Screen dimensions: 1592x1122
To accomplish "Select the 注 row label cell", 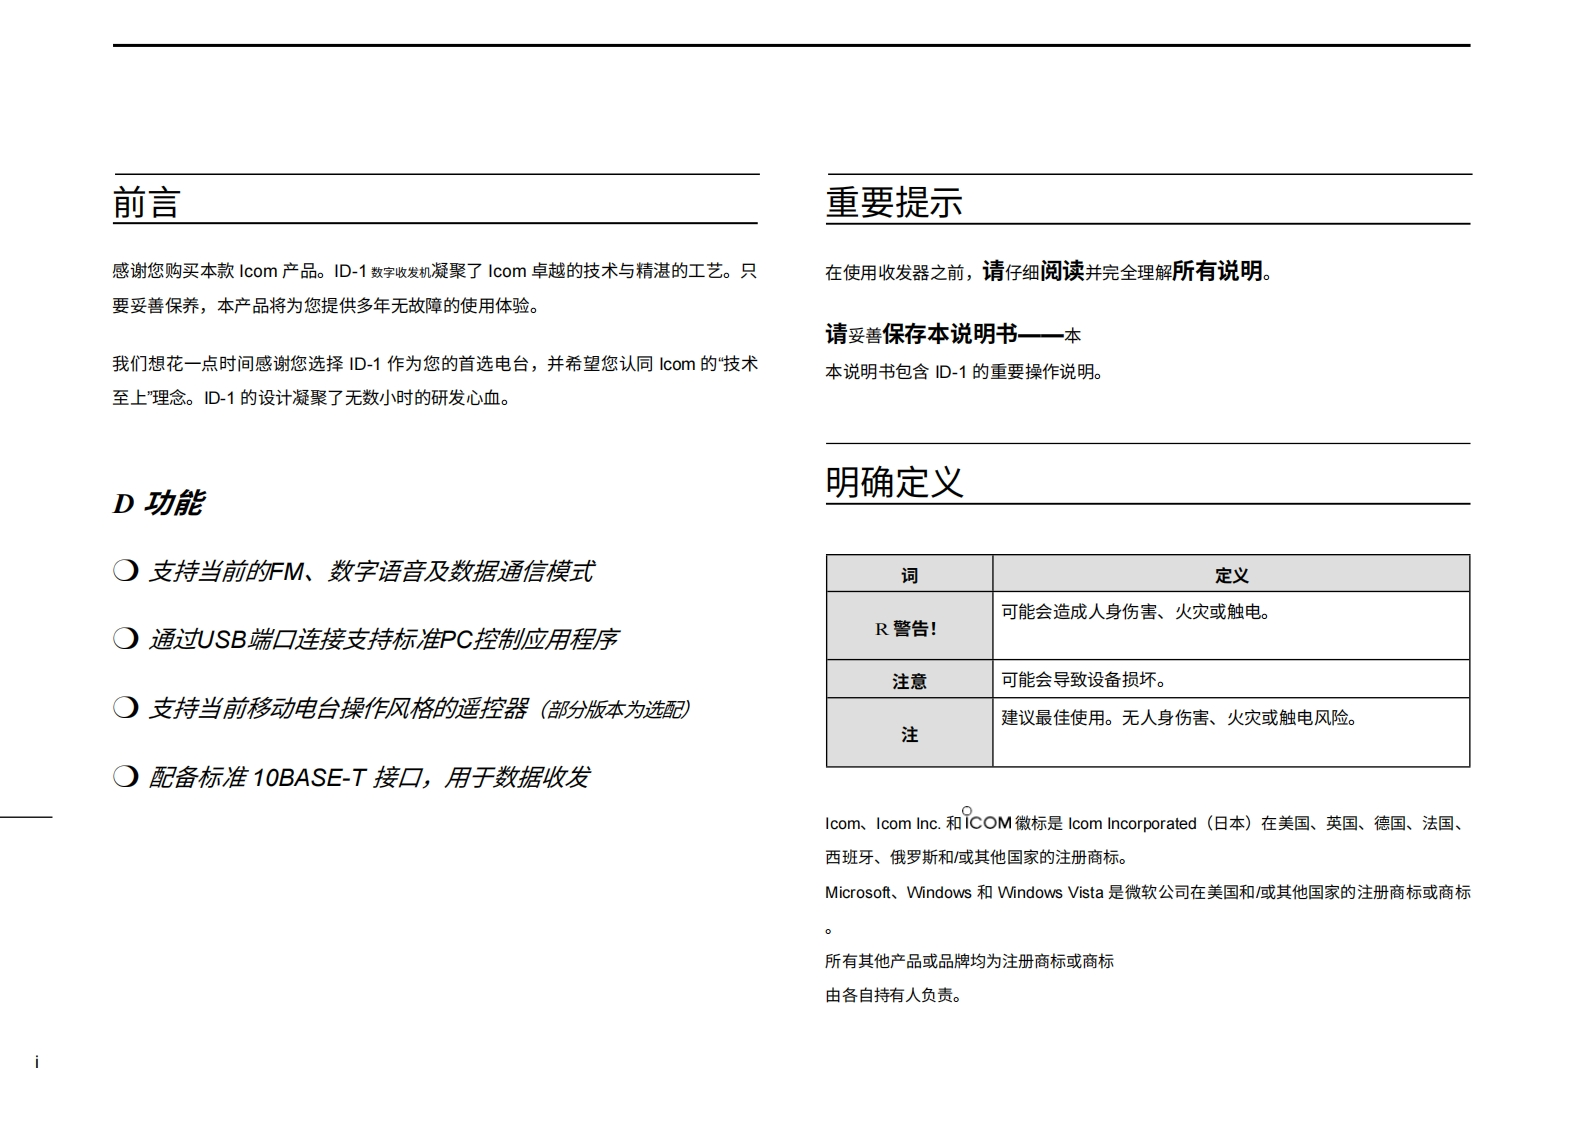I will pos(909,735).
